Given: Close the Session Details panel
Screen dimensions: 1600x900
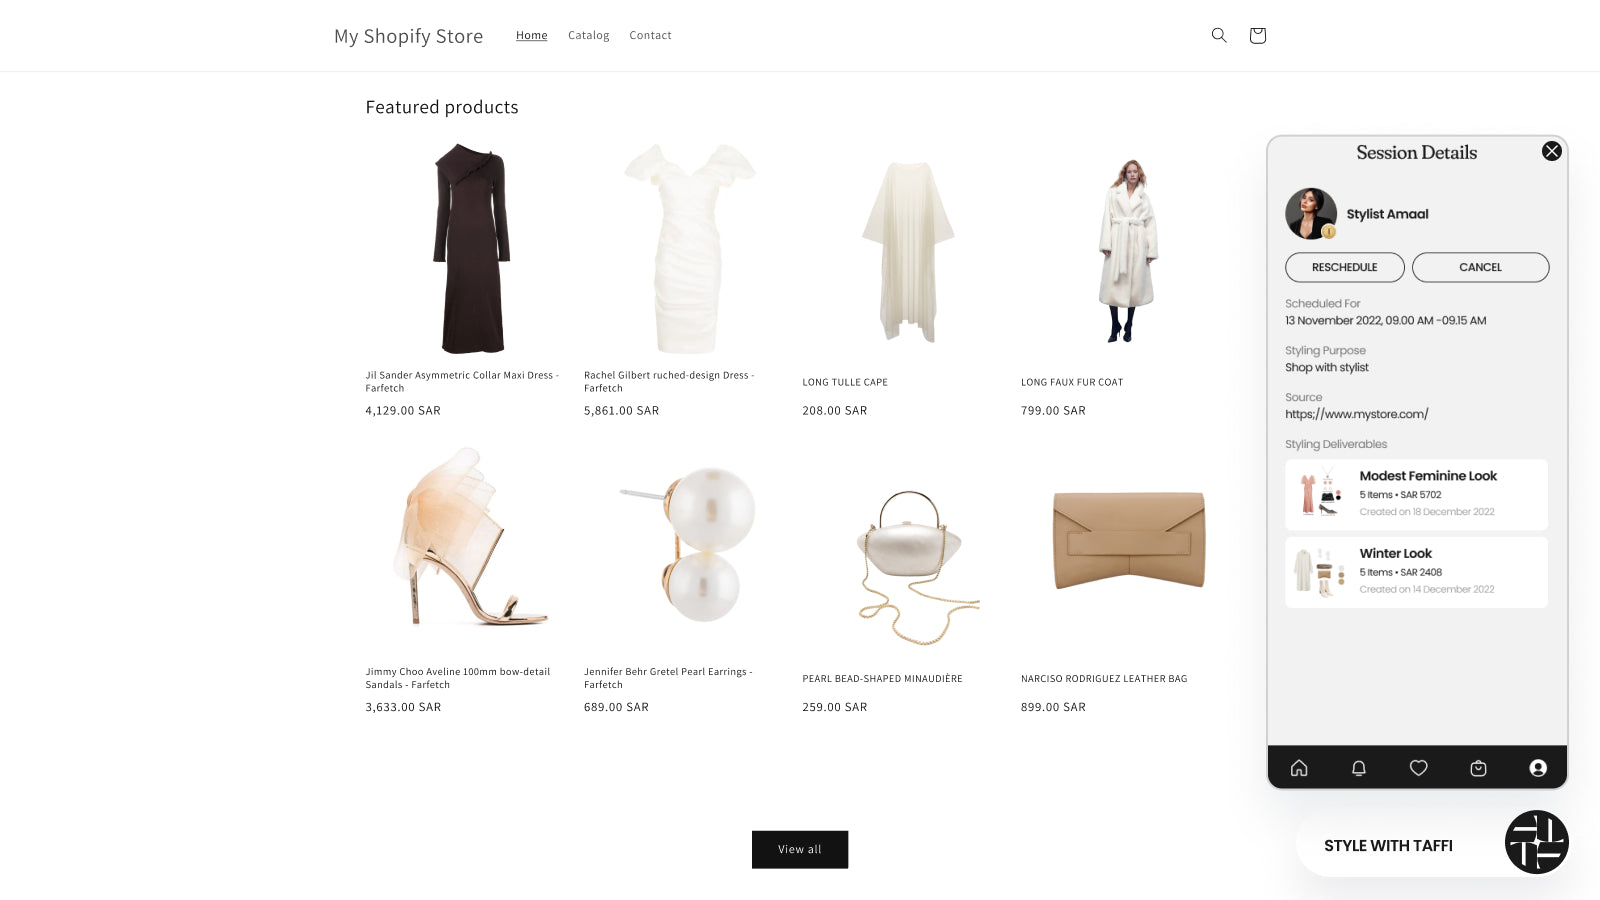Looking at the screenshot, I should pyautogui.click(x=1551, y=151).
